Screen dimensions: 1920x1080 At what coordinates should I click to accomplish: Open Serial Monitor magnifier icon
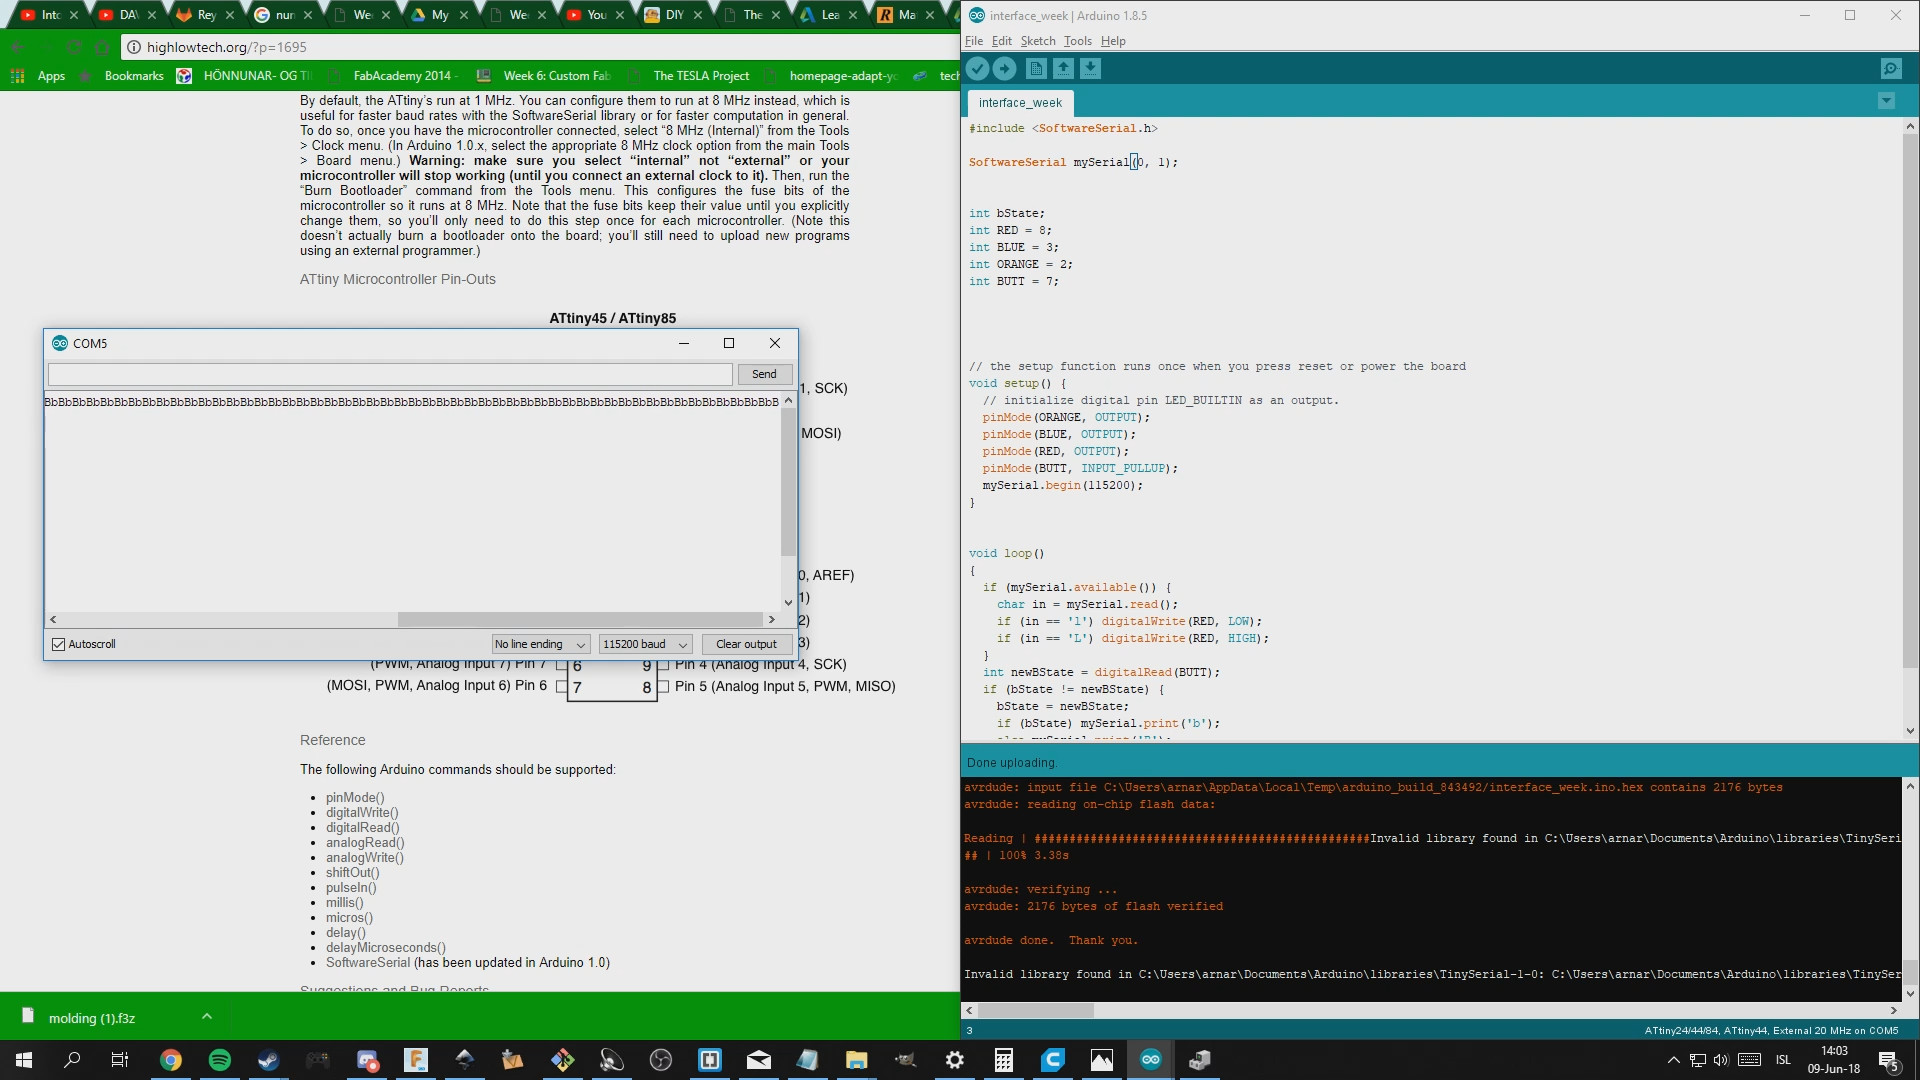pos(1890,68)
